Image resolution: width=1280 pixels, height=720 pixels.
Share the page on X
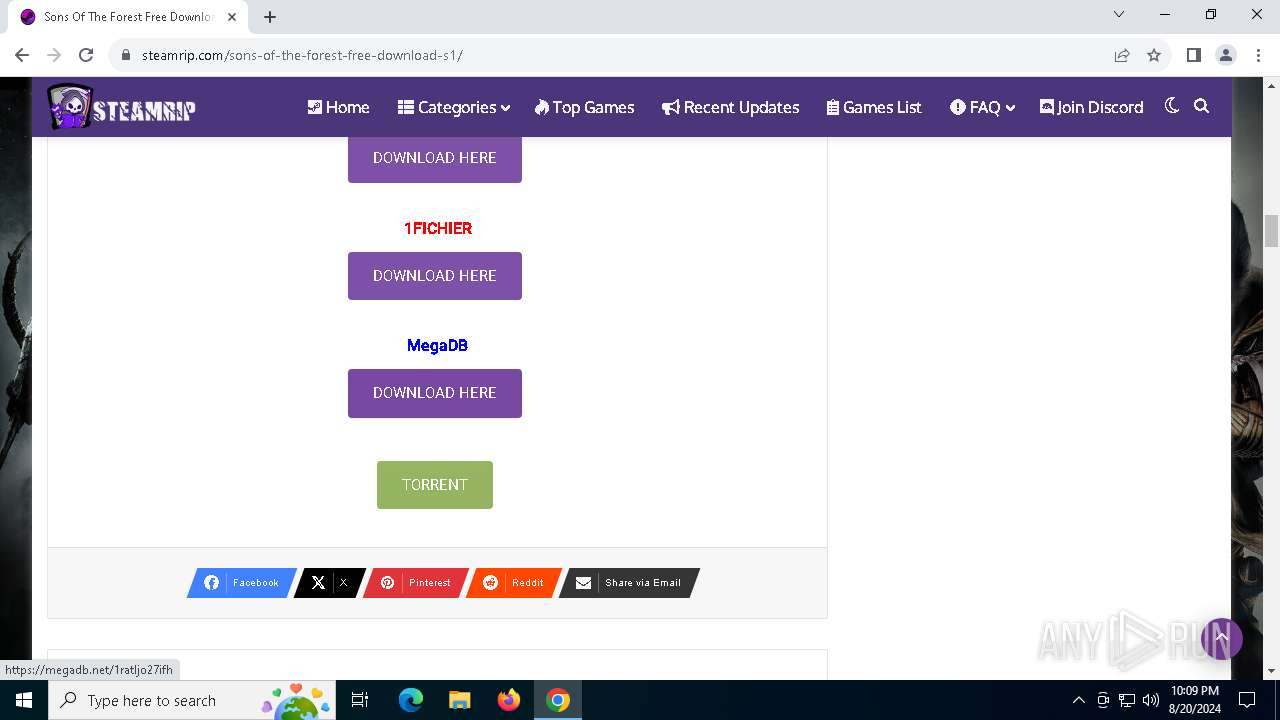(330, 583)
